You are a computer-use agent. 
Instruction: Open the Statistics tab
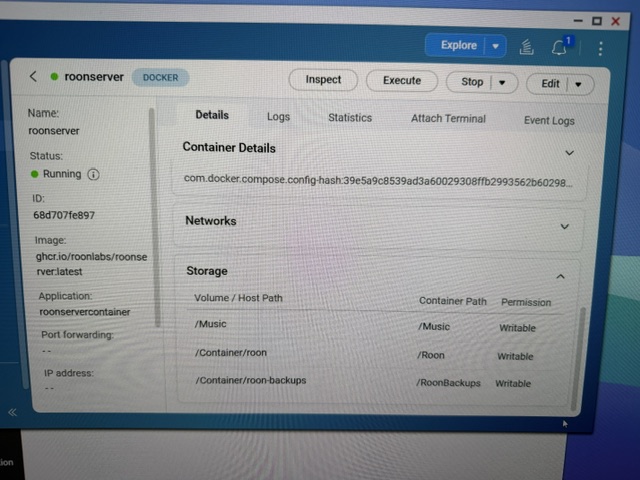click(x=350, y=118)
